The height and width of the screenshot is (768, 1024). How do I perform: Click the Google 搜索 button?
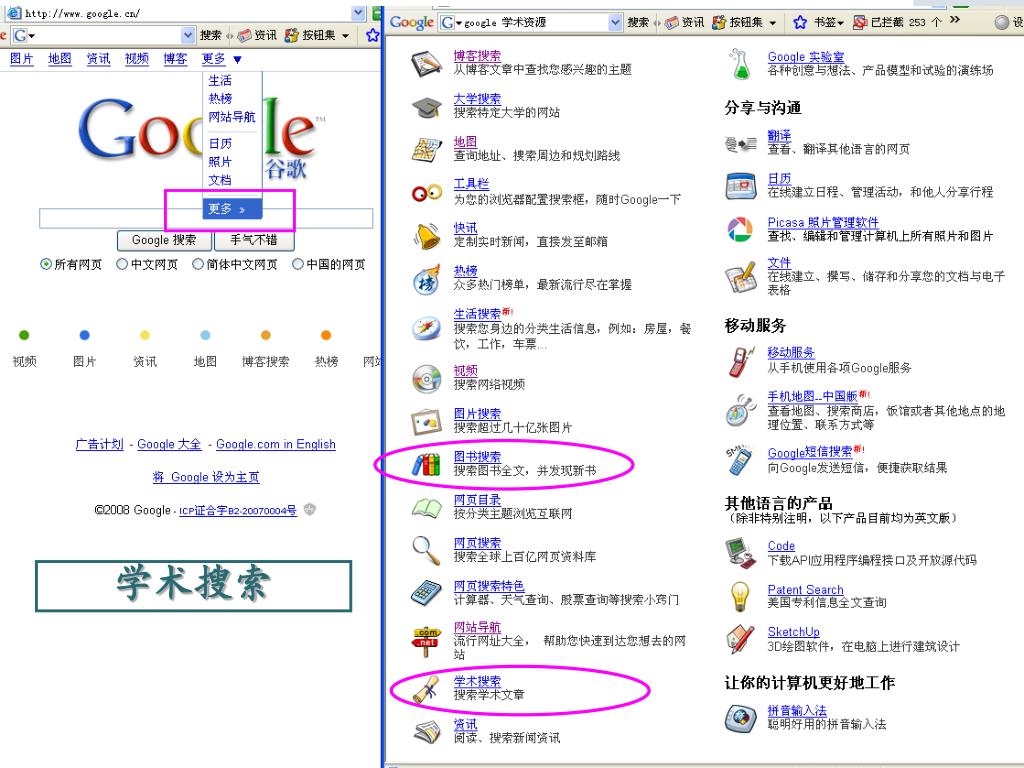[164, 240]
